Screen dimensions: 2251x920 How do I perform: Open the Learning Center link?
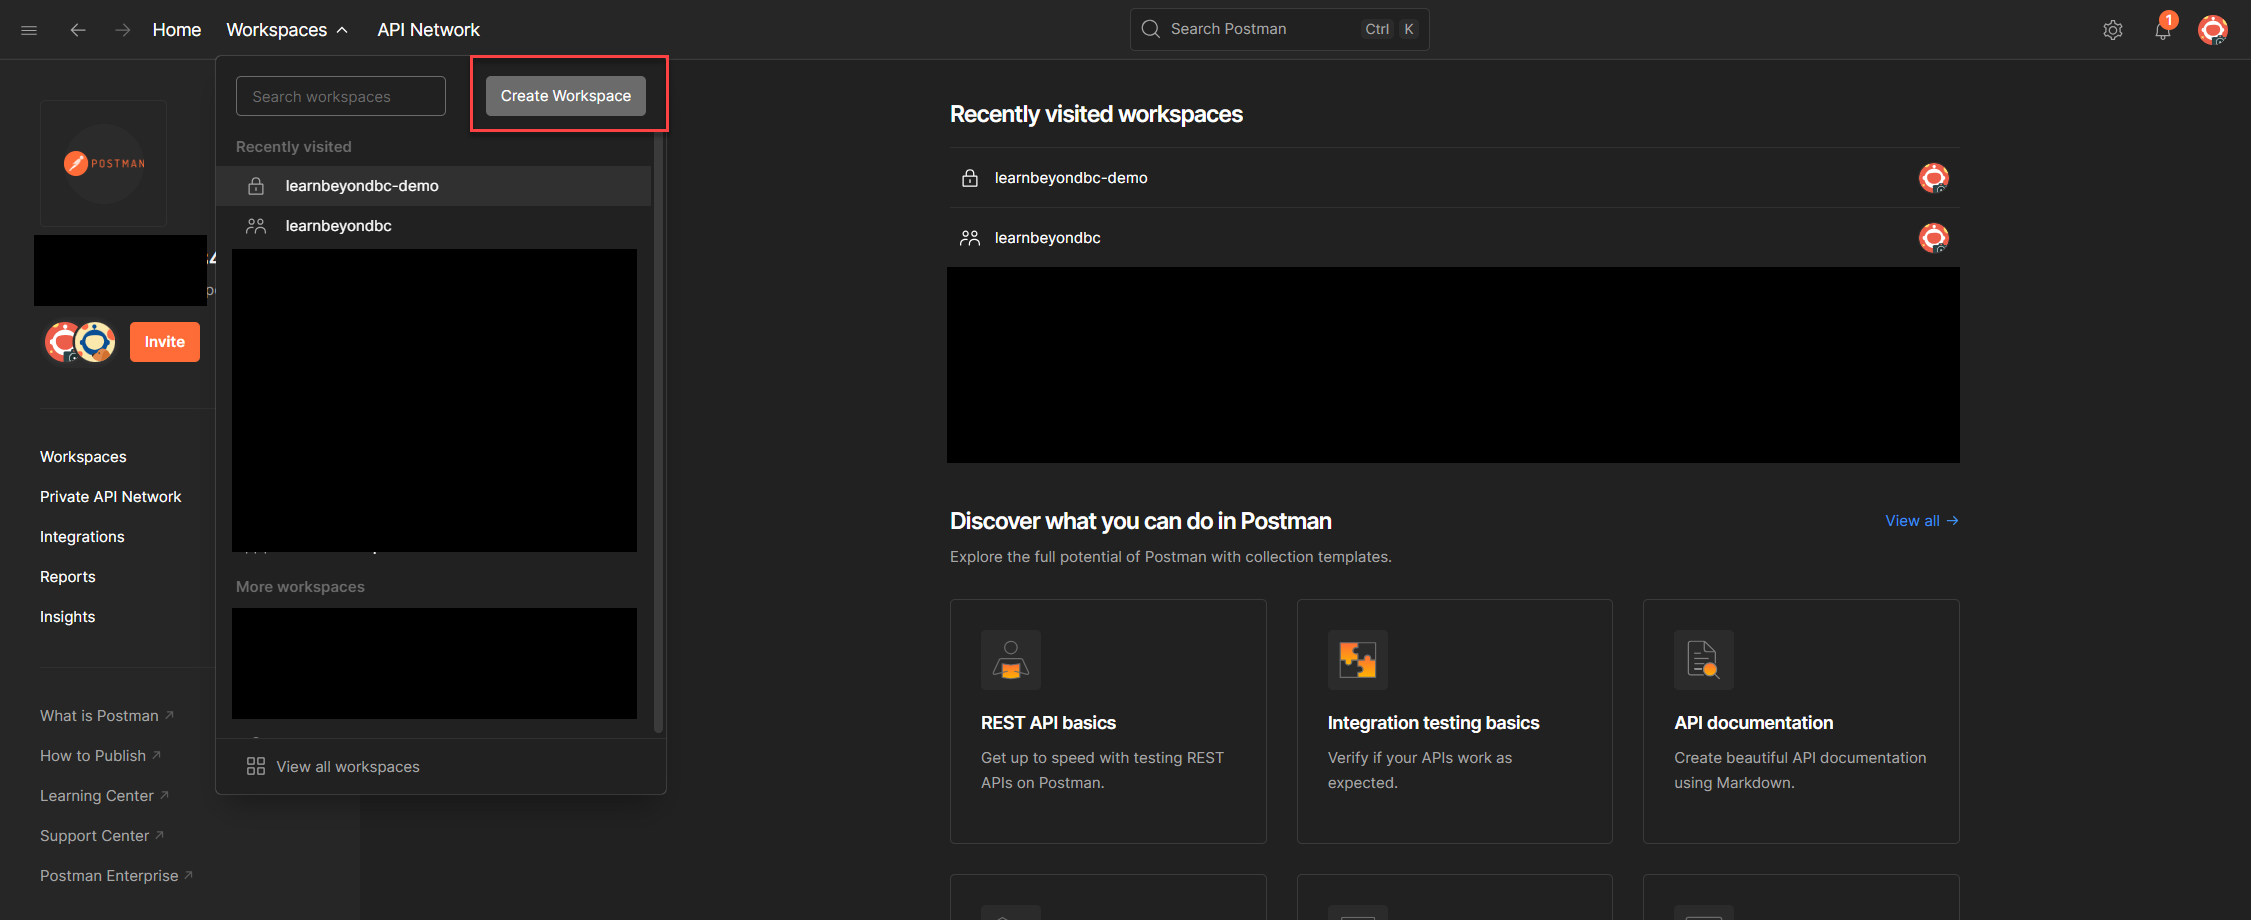(x=104, y=796)
